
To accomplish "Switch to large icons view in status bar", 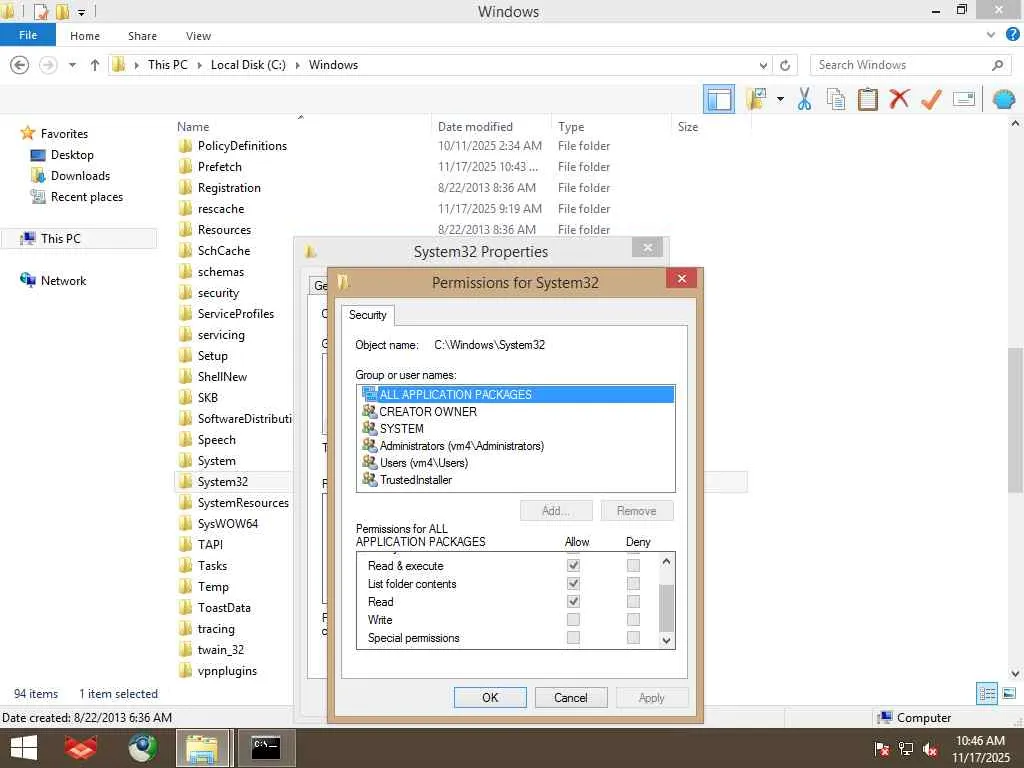I will [x=1008, y=694].
